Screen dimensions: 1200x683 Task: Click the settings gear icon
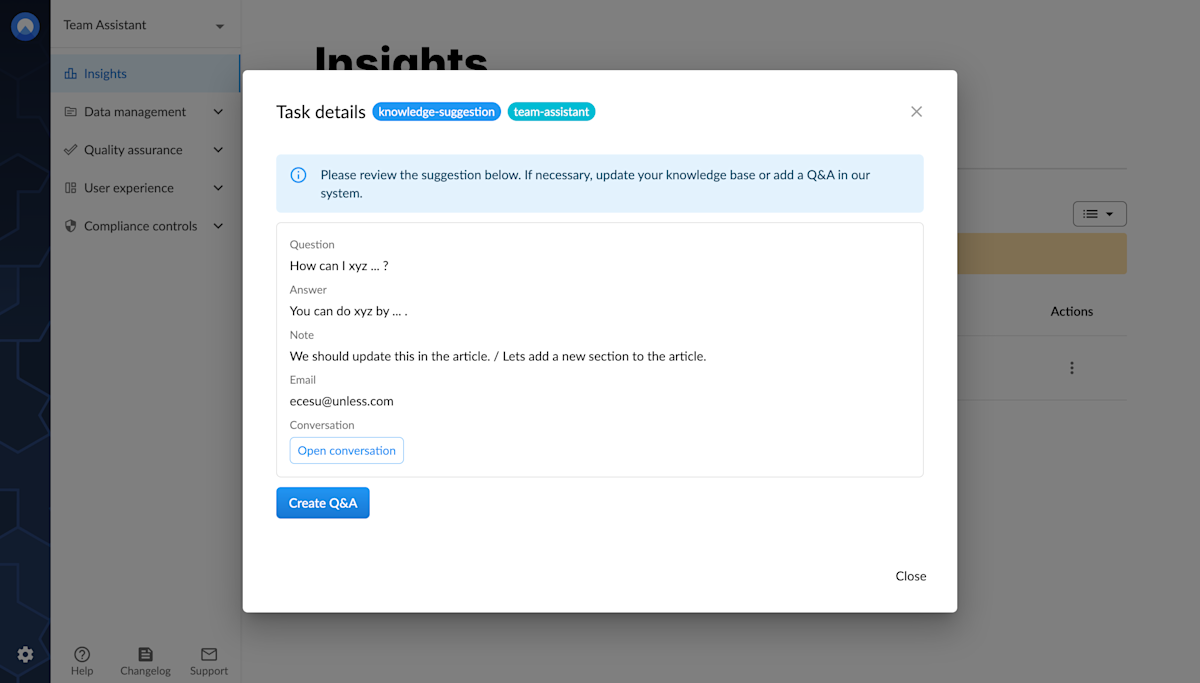[x=24, y=654]
